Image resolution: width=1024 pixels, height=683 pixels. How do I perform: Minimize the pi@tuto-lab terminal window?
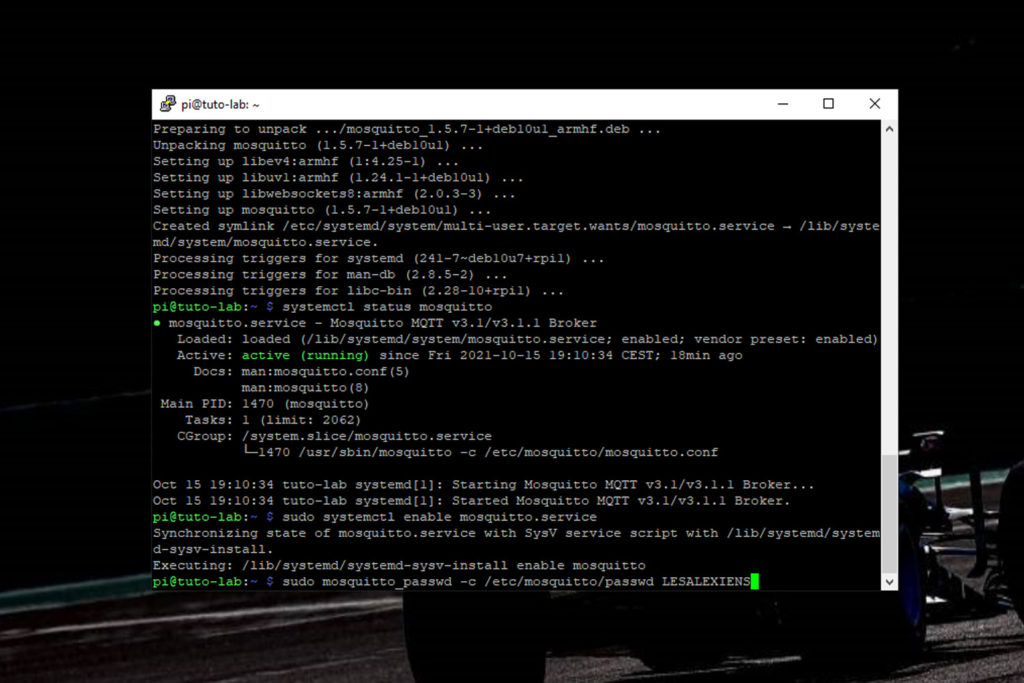[x=783, y=104]
